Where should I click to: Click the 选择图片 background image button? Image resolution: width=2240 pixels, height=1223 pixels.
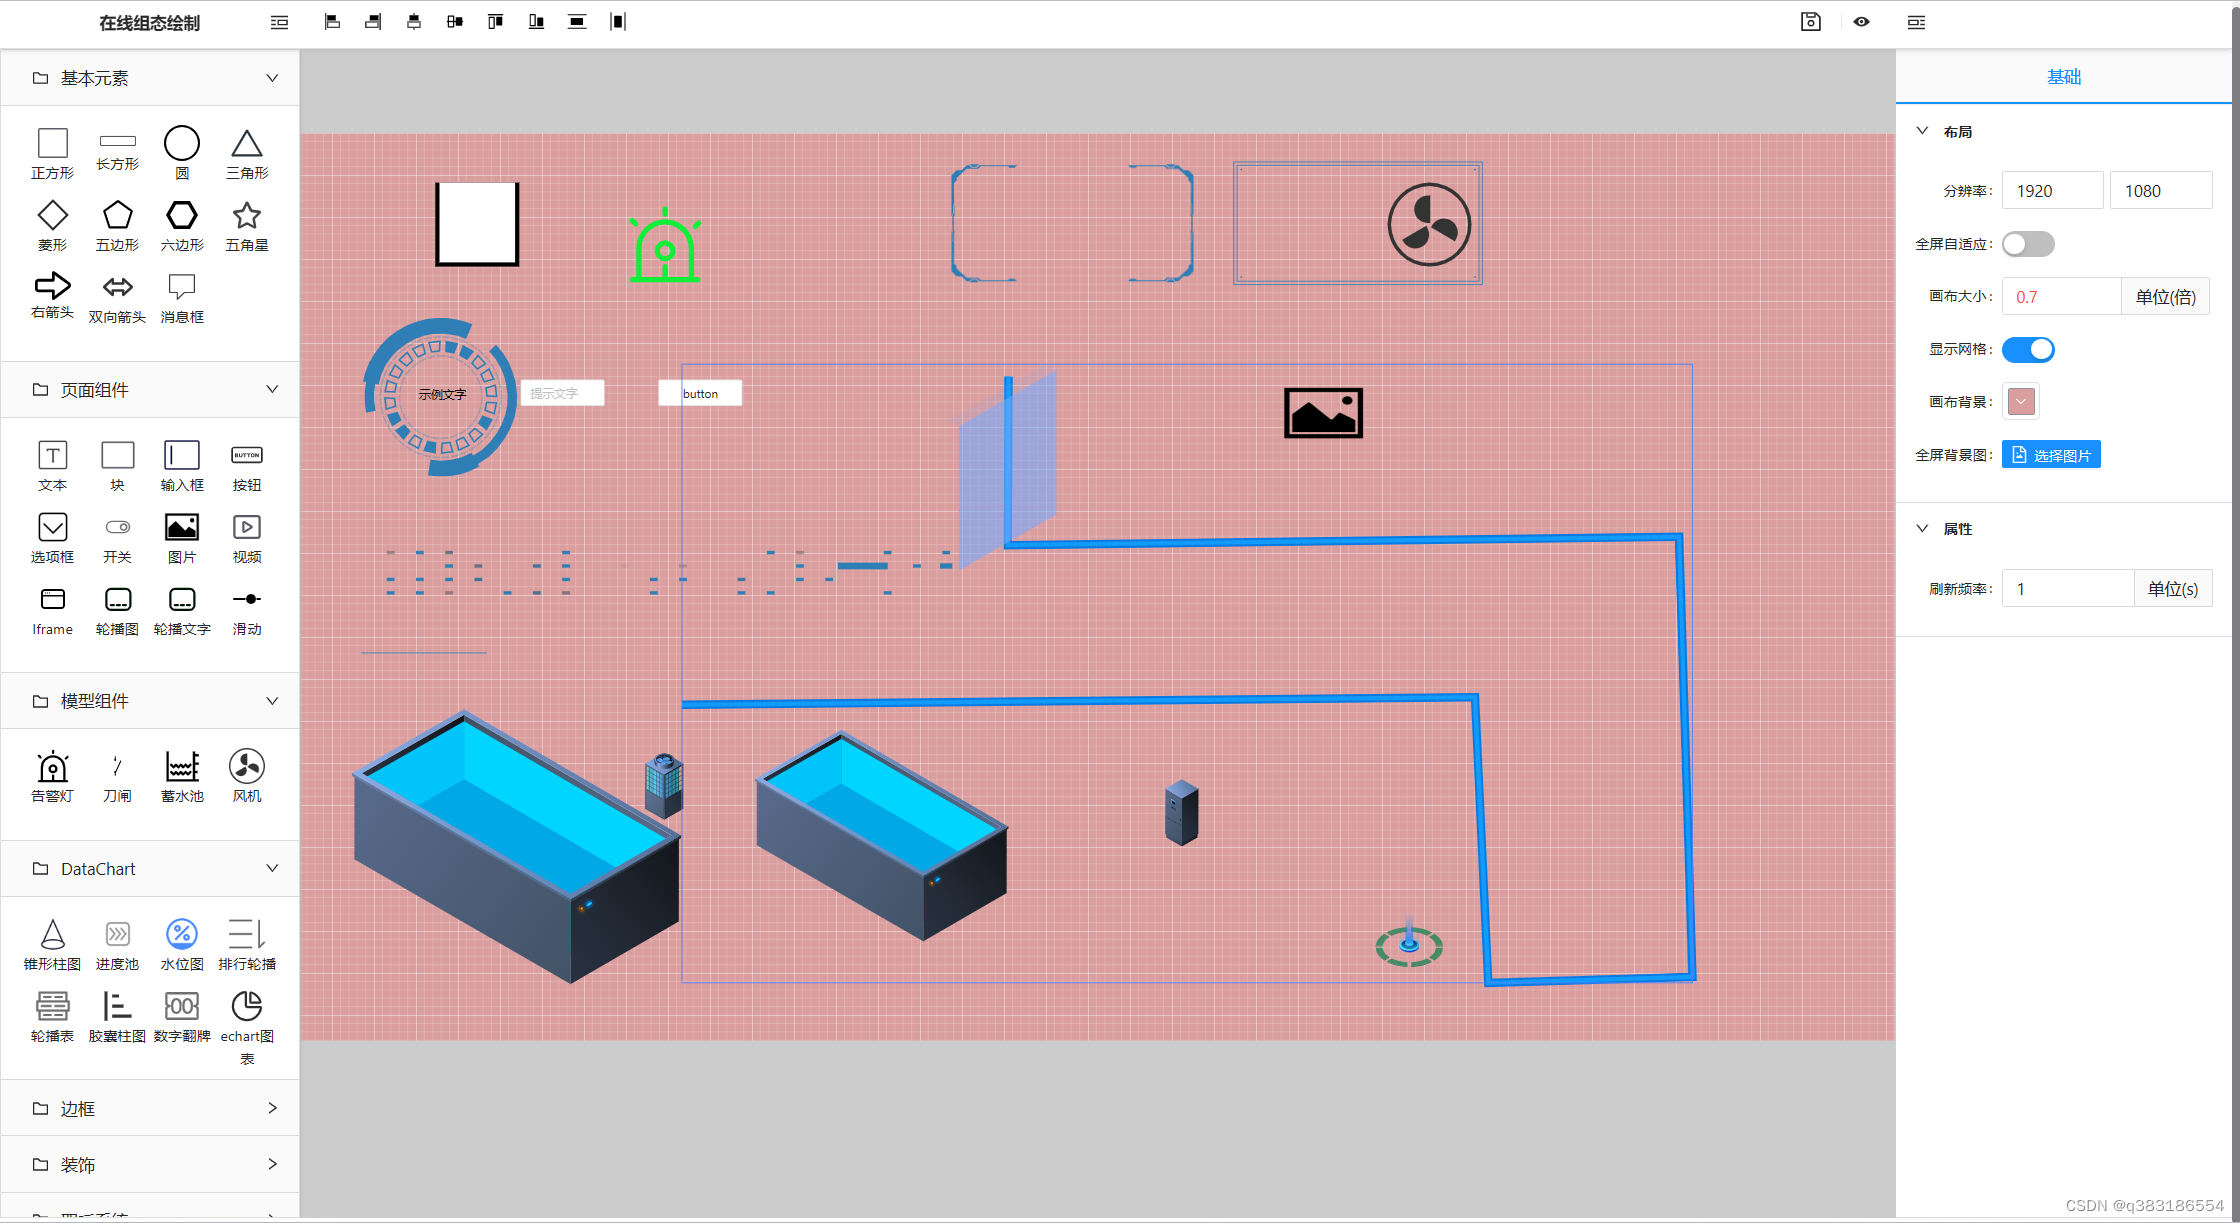tap(2052, 454)
